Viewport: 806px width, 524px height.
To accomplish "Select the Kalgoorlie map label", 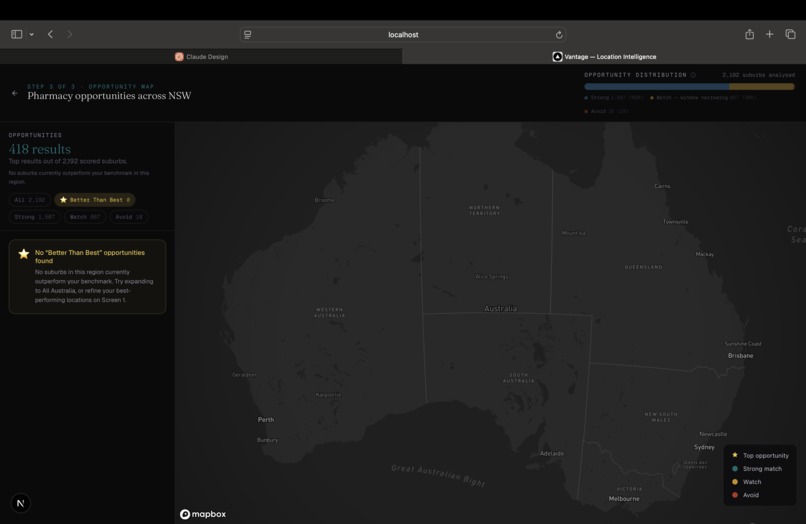I will [328, 395].
